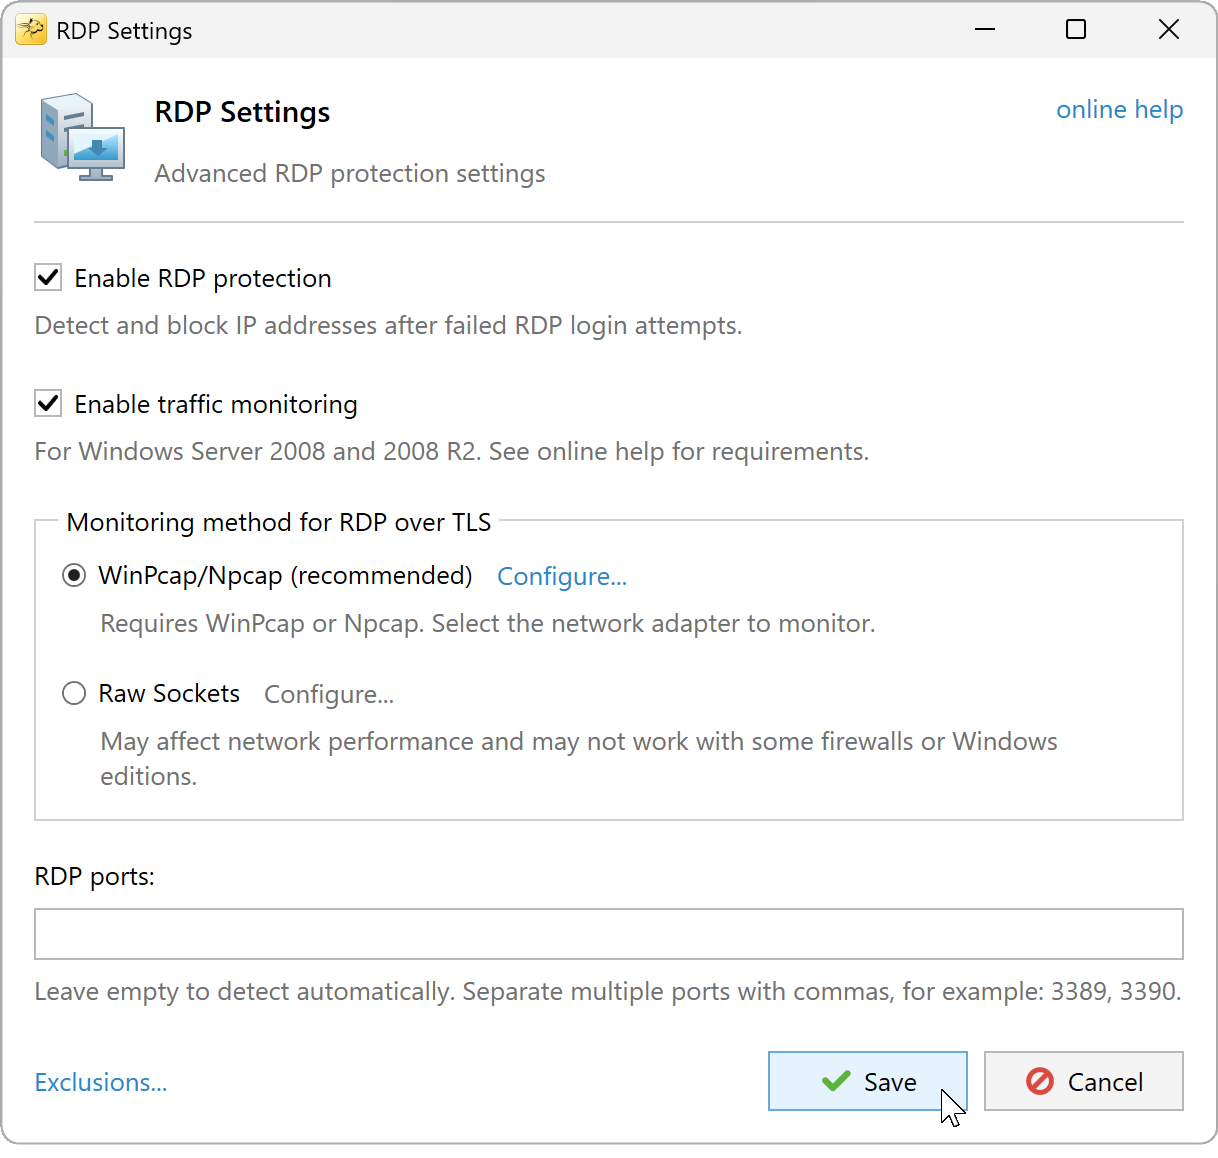Screen dimensions: 1218x1158
Task: Focus the RDP ports input field
Action: point(608,934)
